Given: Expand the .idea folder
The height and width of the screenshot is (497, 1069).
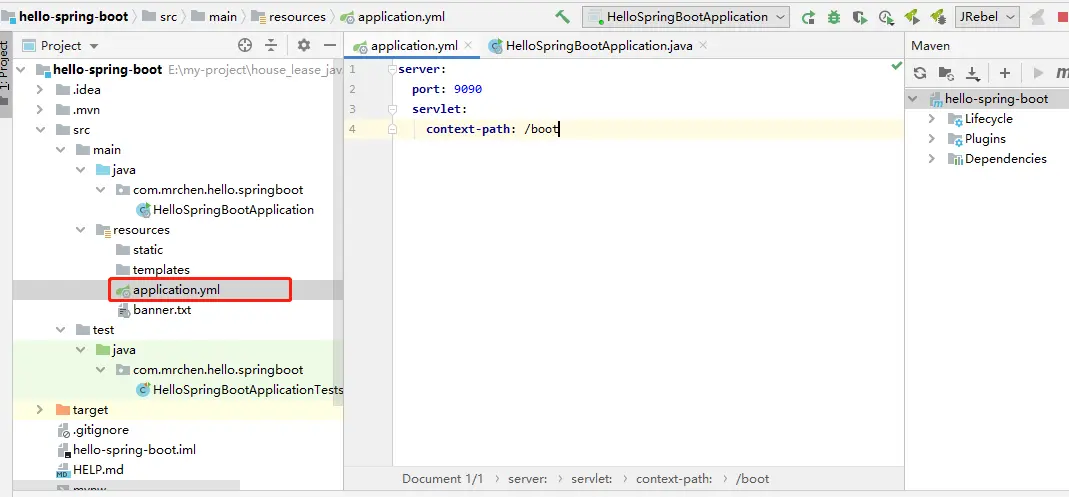Looking at the screenshot, I should pyautogui.click(x=40, y=89).
